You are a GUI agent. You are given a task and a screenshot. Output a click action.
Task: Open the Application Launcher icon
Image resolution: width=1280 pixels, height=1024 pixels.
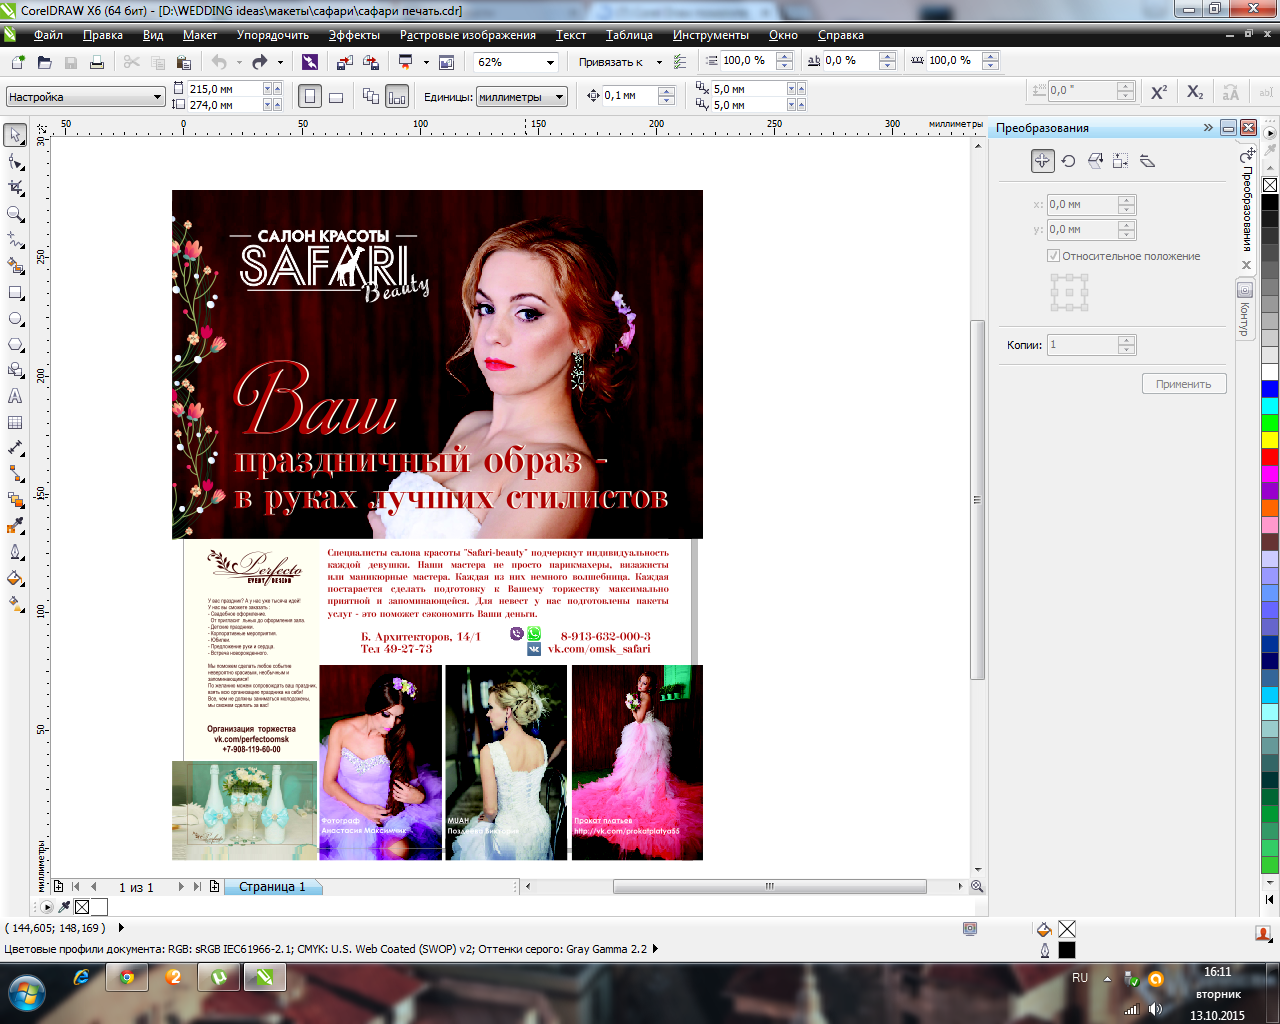(x=405, y=62)
